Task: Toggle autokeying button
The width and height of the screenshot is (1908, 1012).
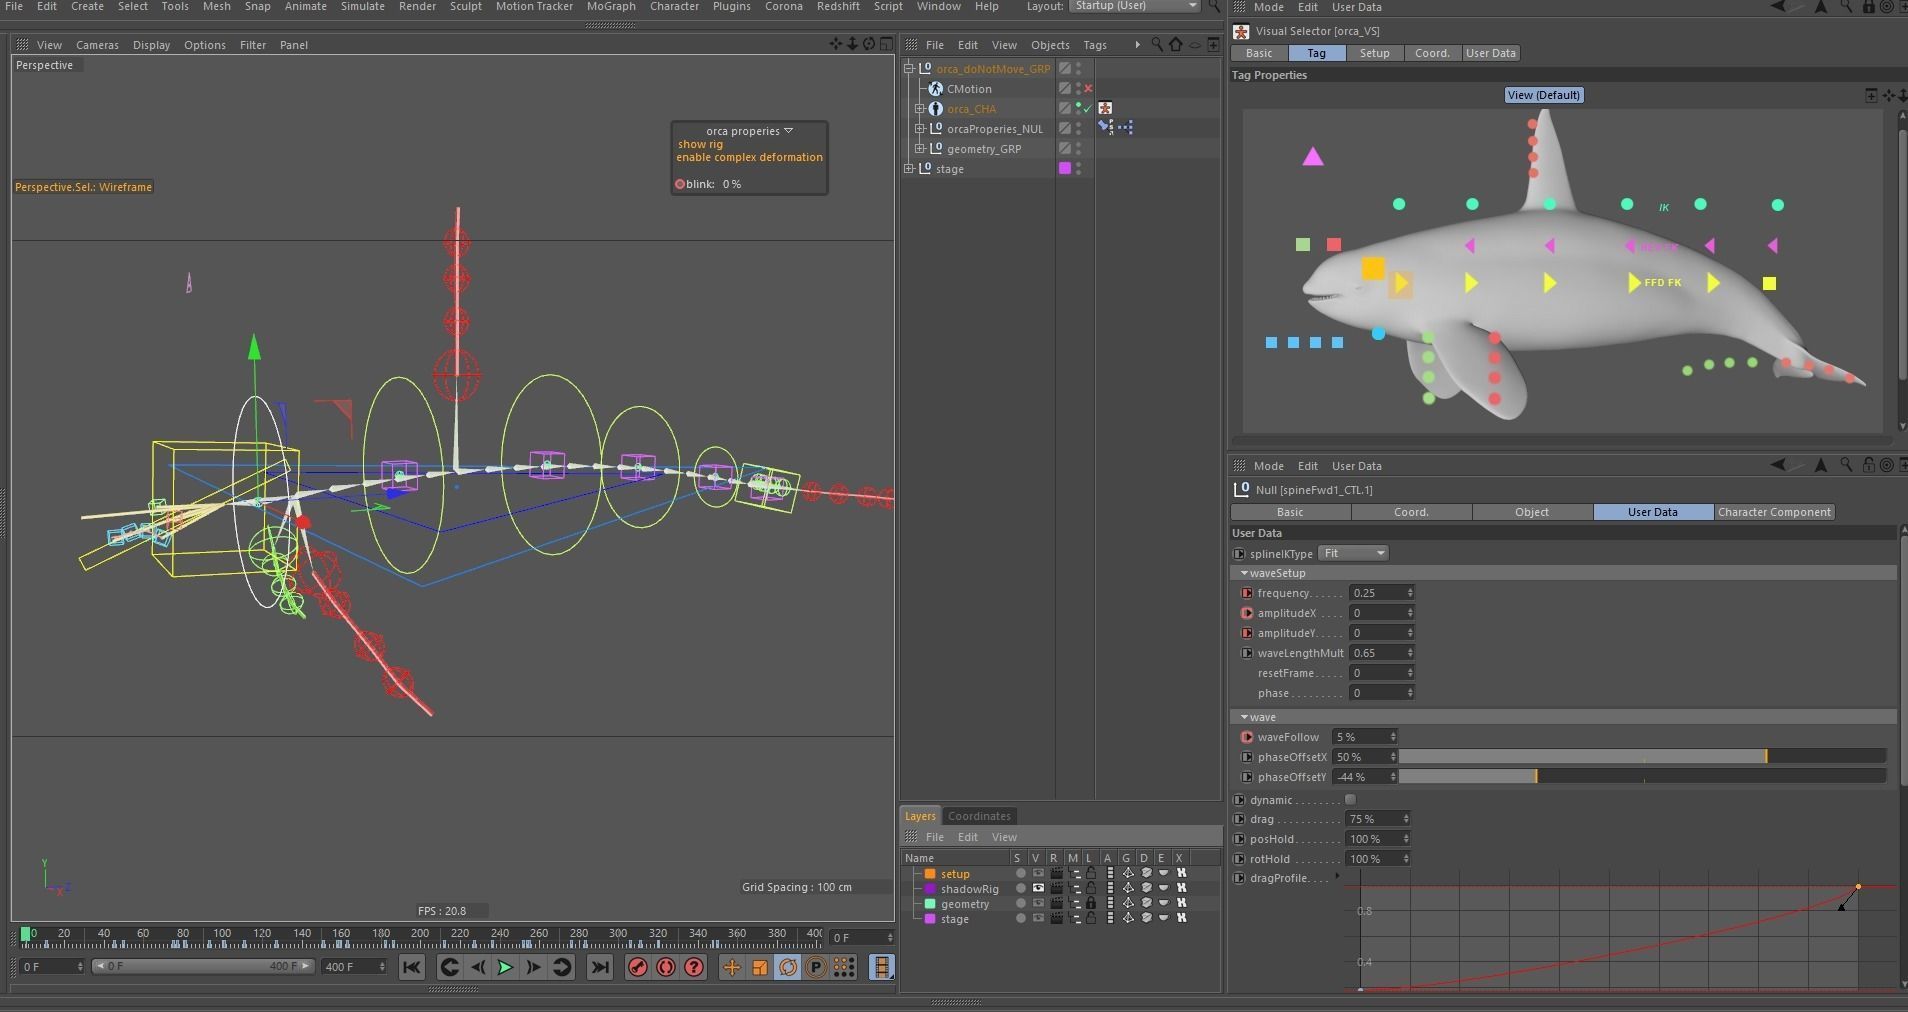Action: [x=665, y=967]
